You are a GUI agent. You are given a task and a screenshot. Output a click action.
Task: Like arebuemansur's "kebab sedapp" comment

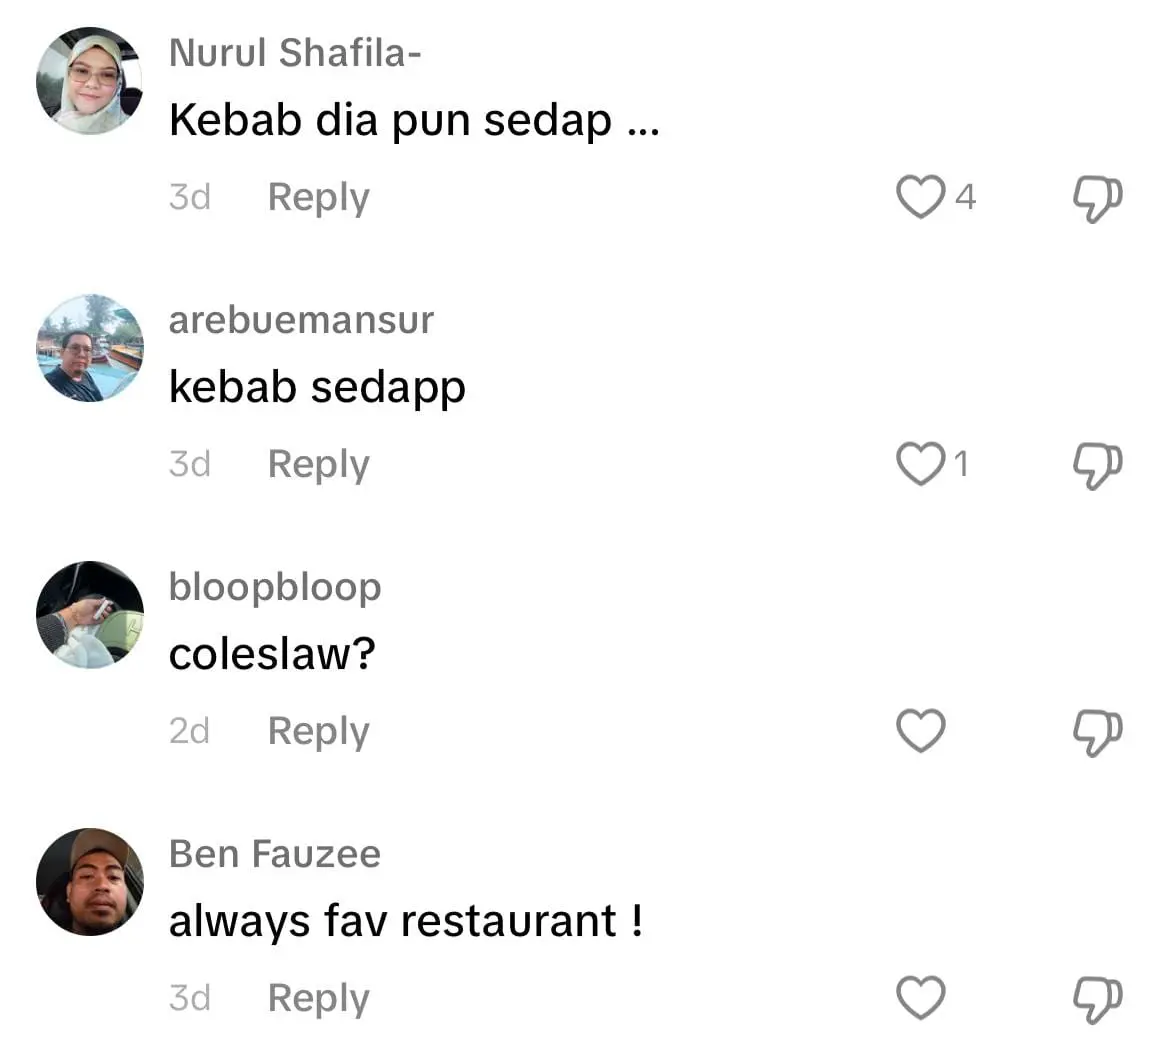point(920,463)
